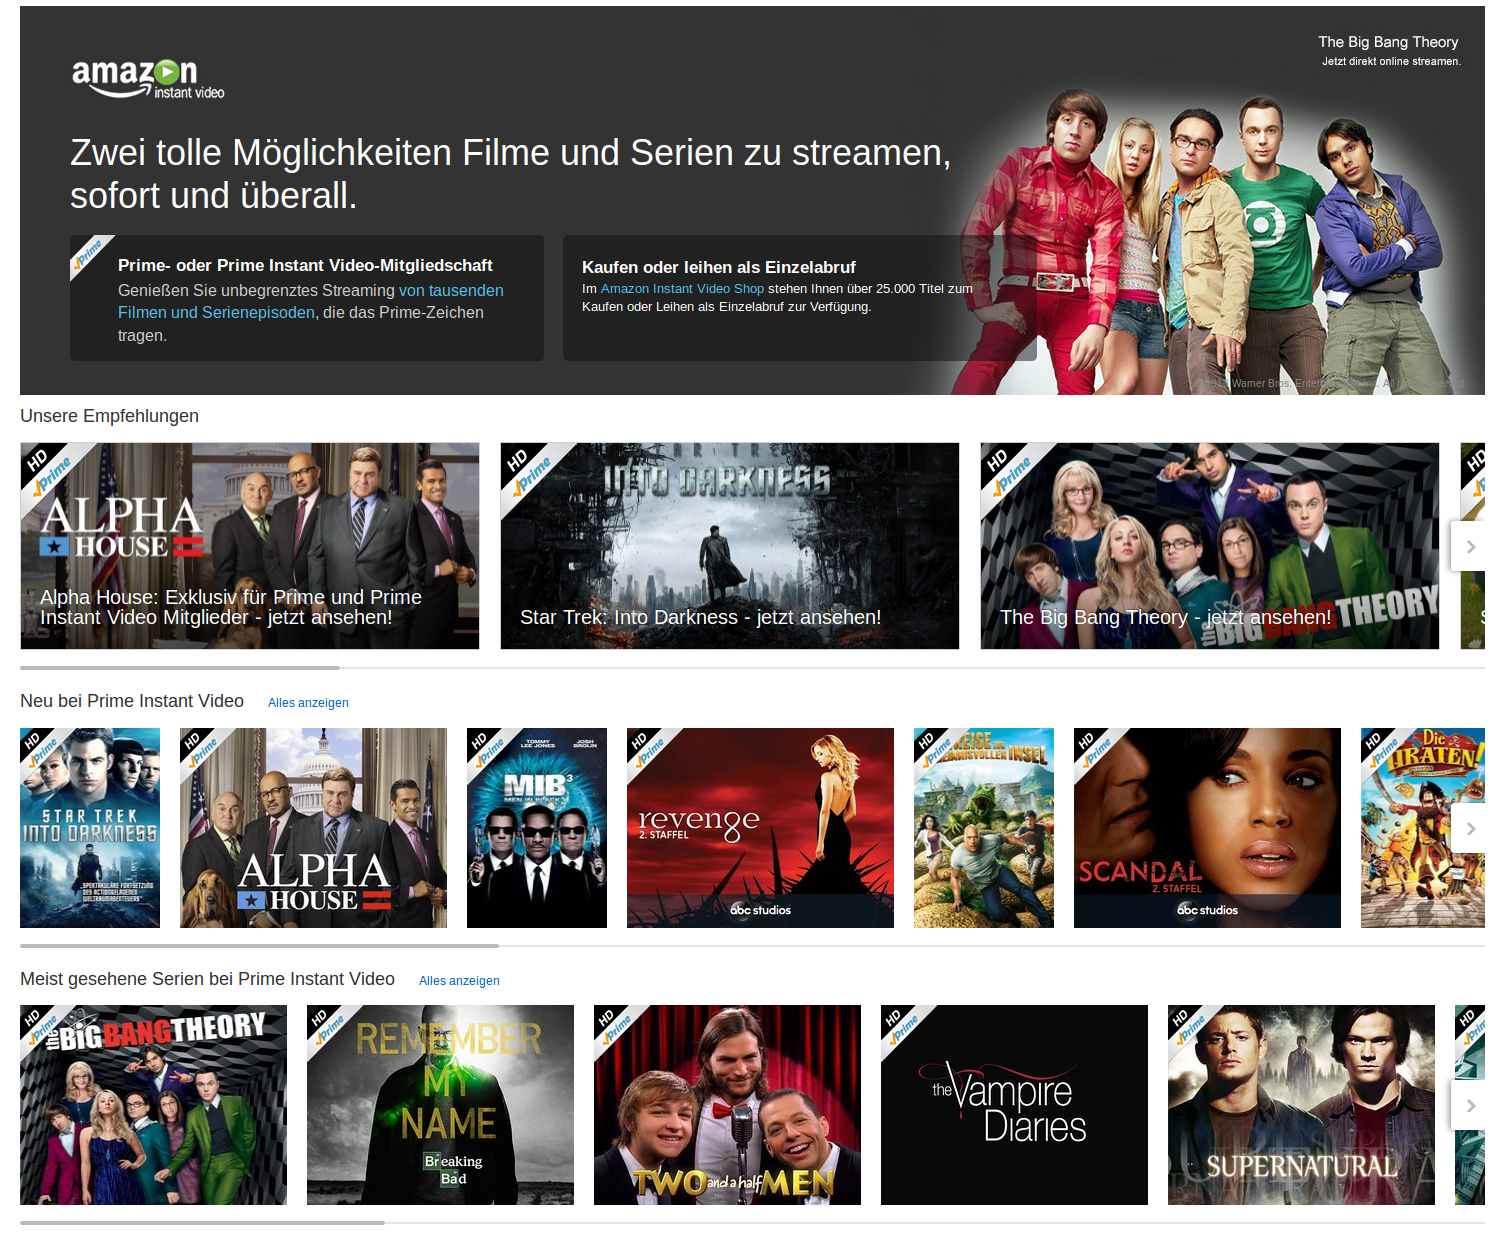The height and width of the screenshot is (1234, 1505).
Task: Select the Die Piraten movie poster
Action: [1423, 828]
